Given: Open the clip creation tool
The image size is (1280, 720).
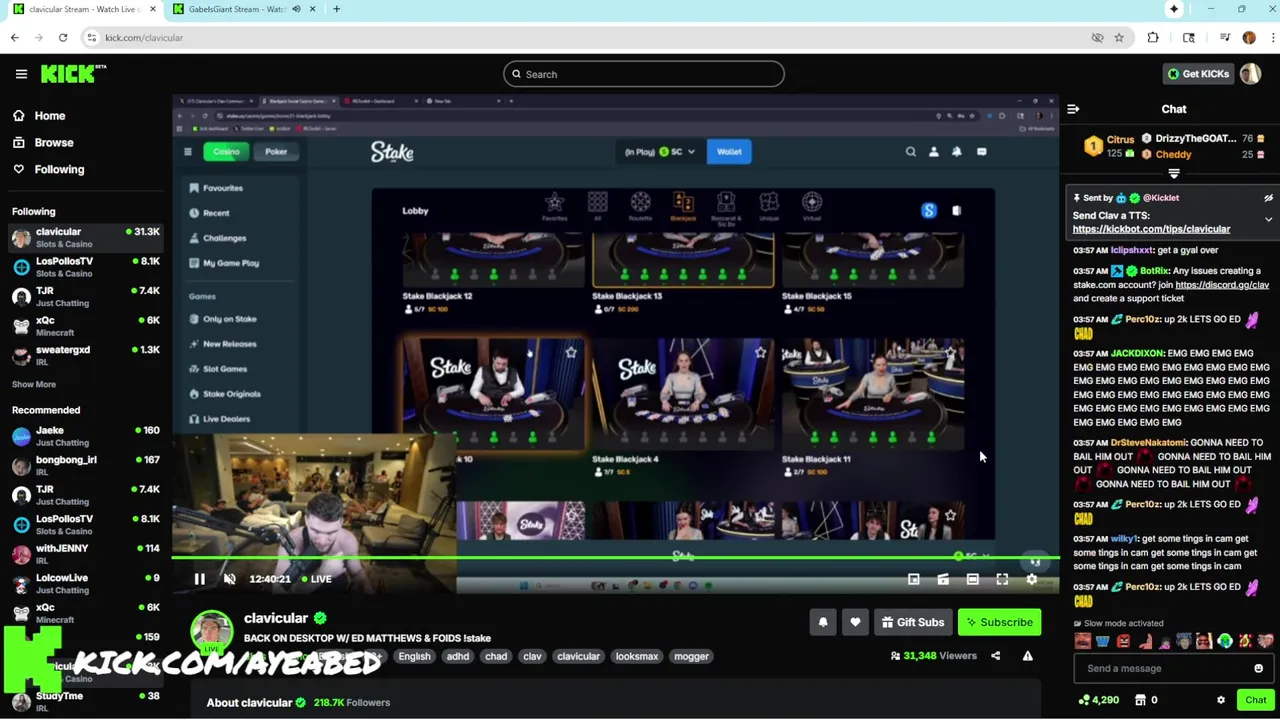Looking at the screenshot, I should 943,579.
